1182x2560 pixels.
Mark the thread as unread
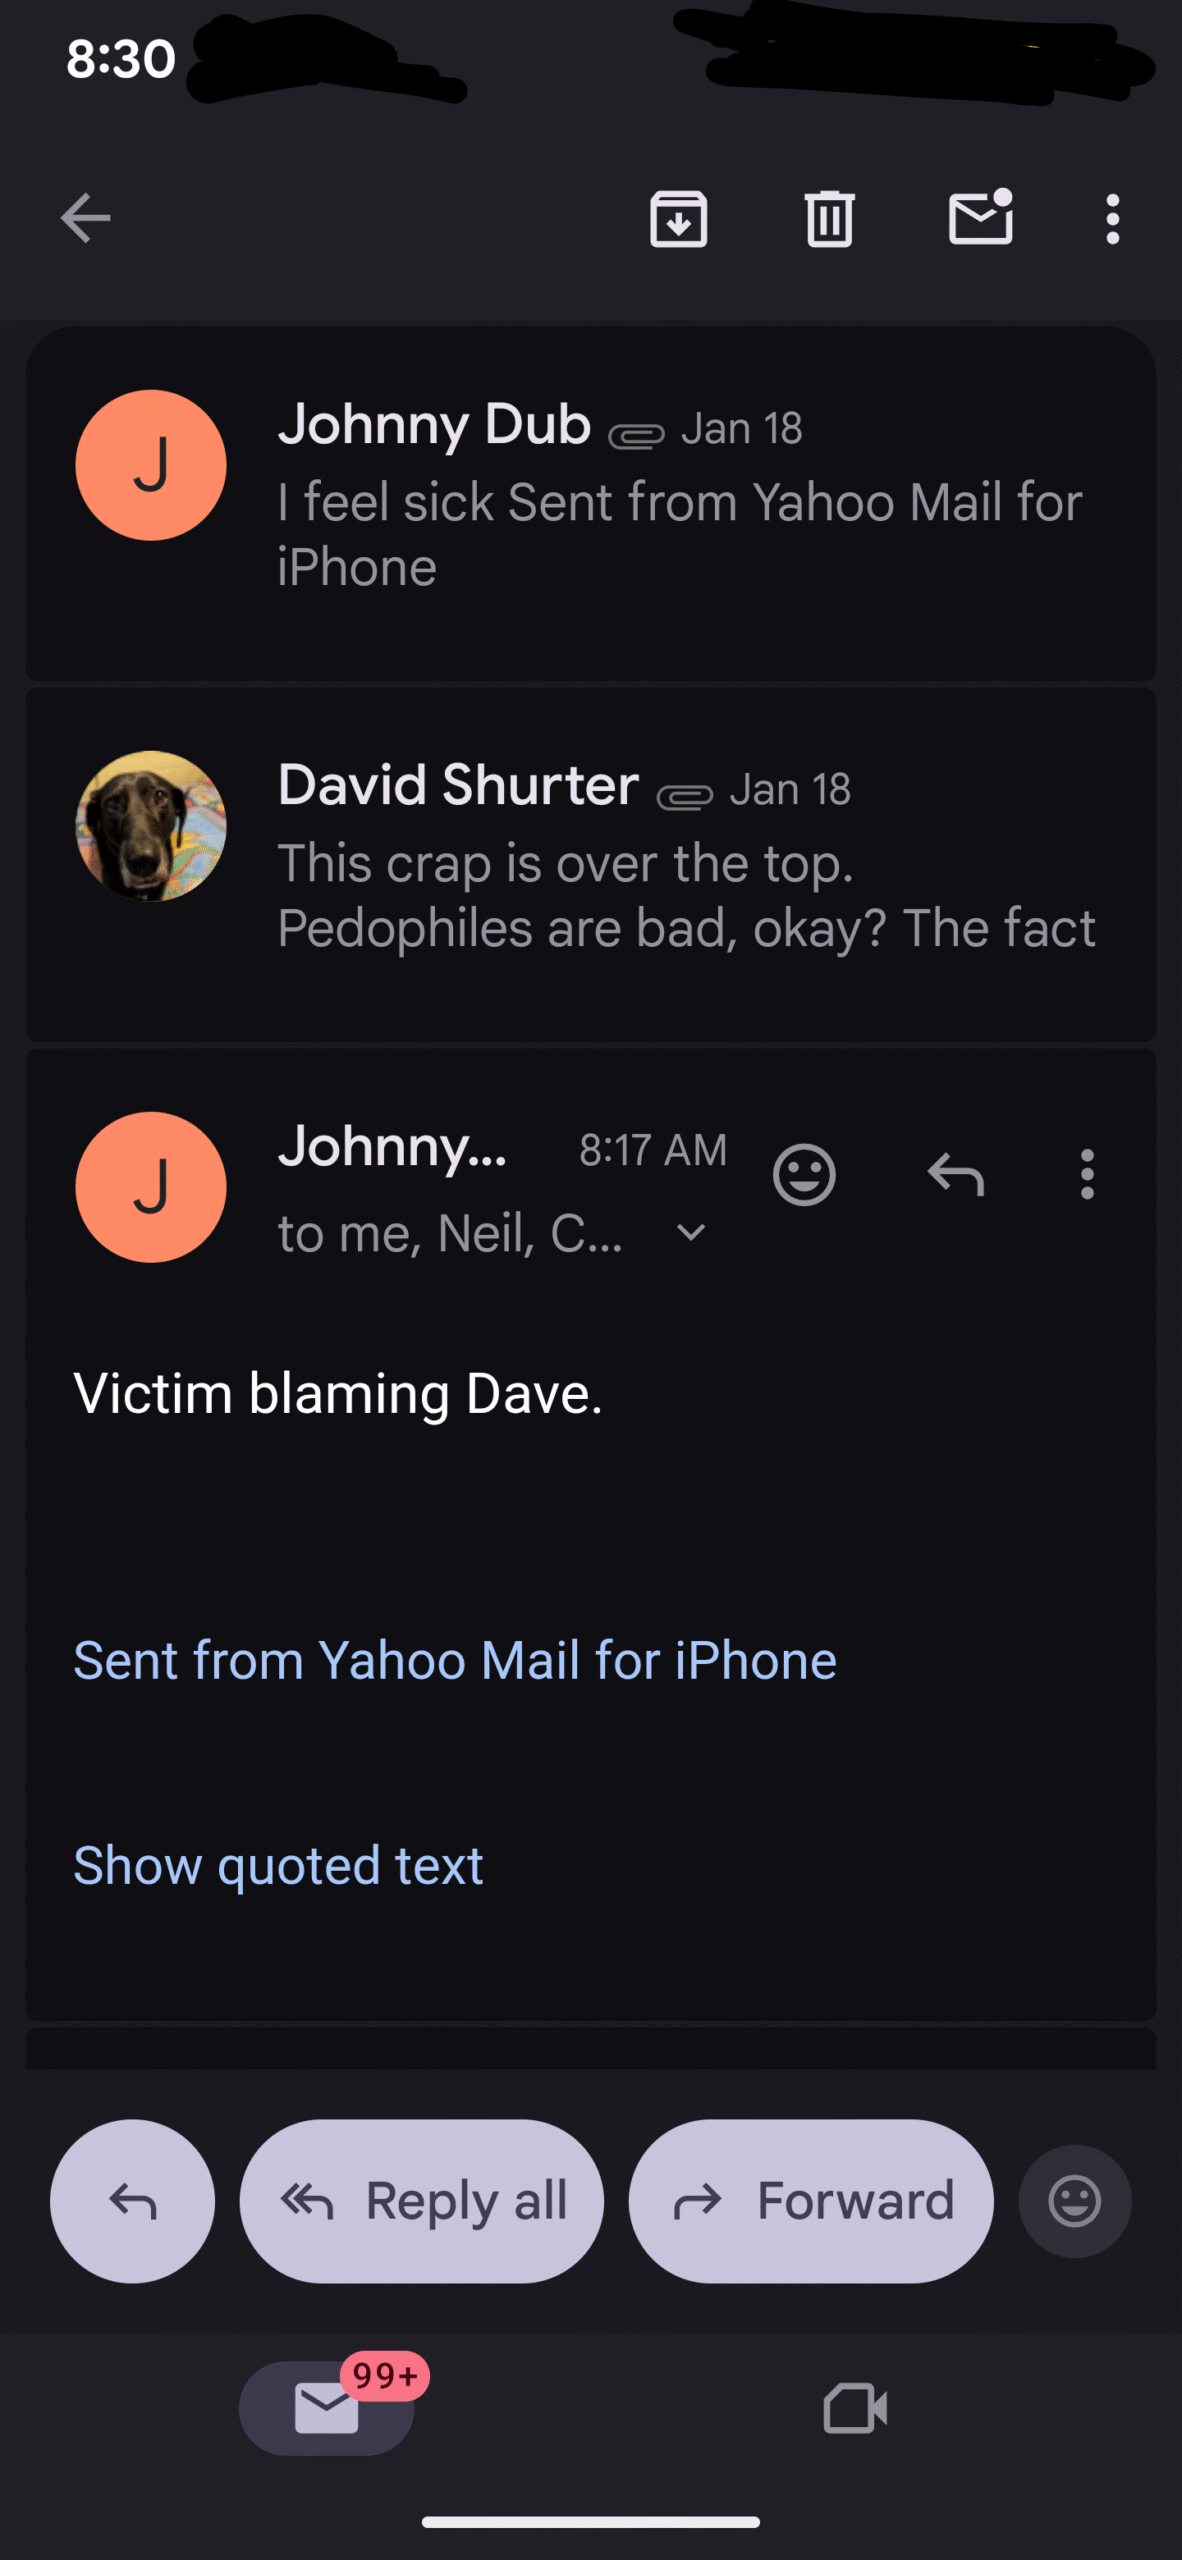point(980,218)
